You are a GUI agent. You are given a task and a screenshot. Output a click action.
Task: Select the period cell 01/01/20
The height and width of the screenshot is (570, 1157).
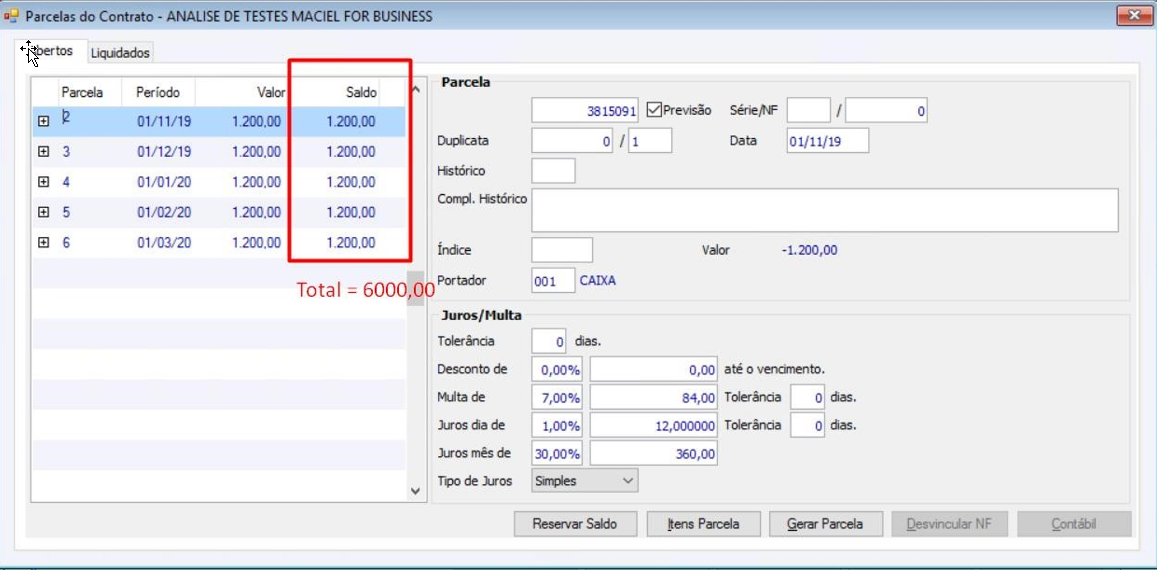coord(164,182)
